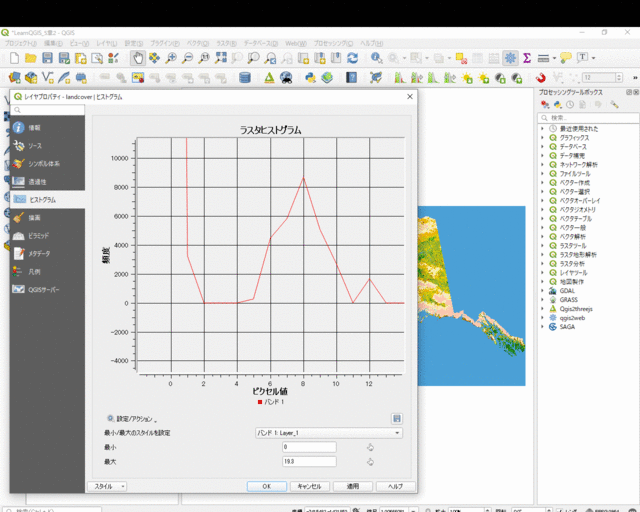This screenshot has width=640, height=512.
Task: Create a new project via blank page icon
Action: 14,58
